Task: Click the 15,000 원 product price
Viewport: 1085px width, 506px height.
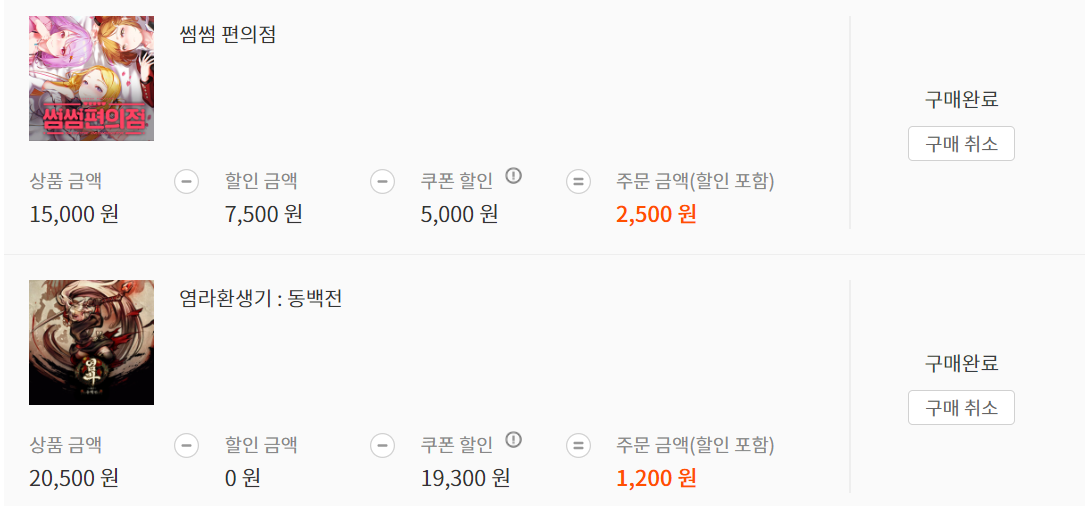Action: pos(74,214)
